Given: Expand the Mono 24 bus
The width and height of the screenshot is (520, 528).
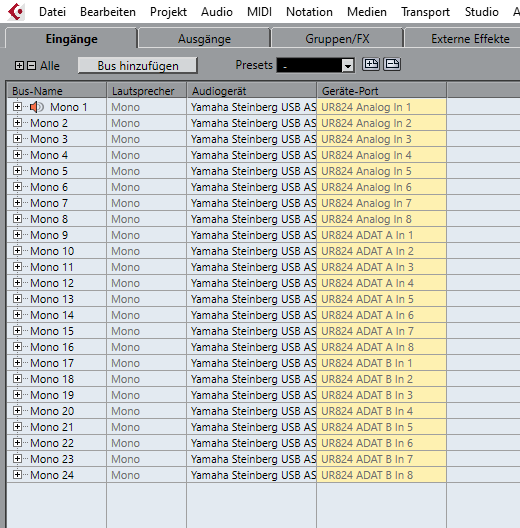Looking at the screenshot, I should (x=17, y=474).
